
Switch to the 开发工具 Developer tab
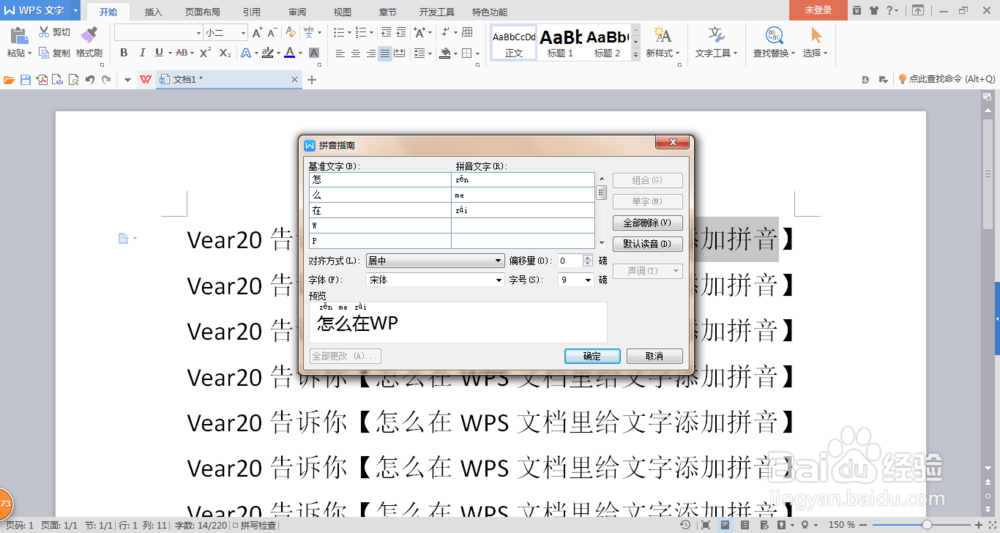coord(437,11)
